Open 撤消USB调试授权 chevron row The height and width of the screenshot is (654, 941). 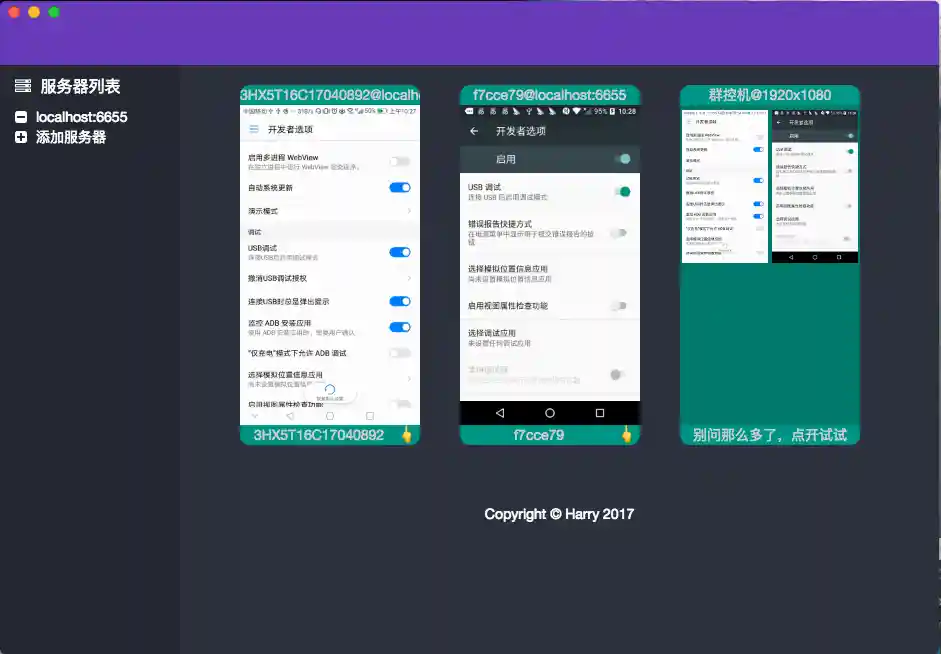(x=409, y=278)
